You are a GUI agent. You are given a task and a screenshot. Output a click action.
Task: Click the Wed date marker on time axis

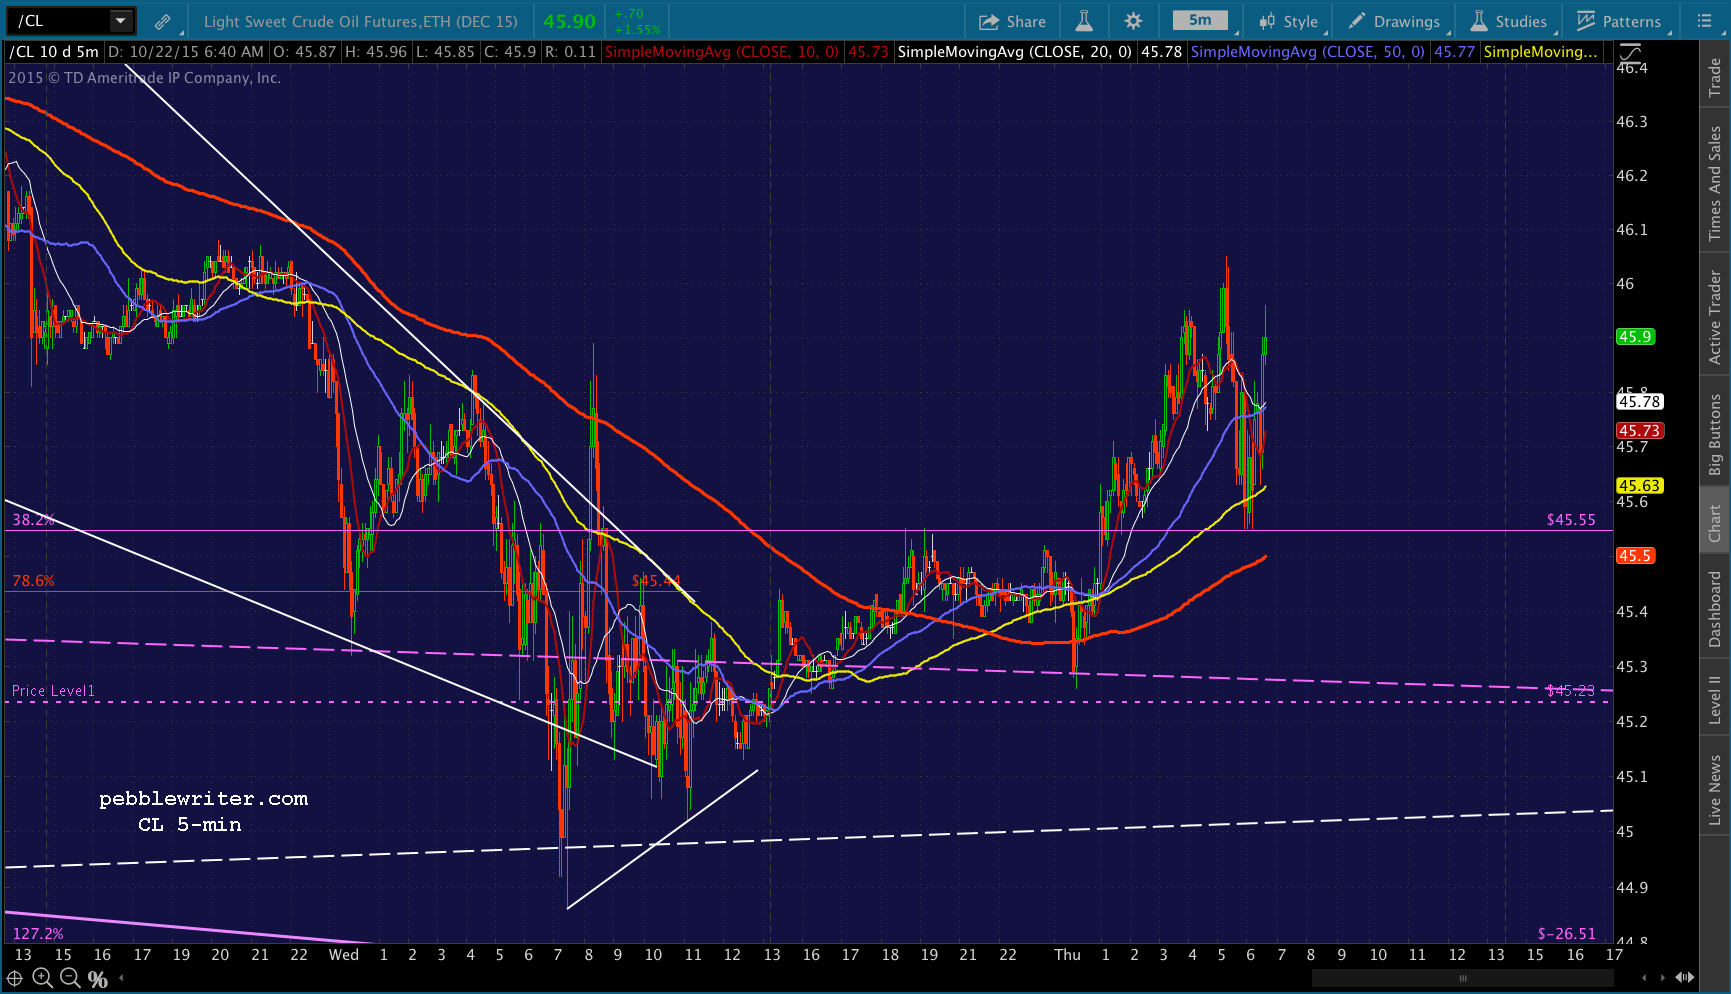tap(343, 955)
